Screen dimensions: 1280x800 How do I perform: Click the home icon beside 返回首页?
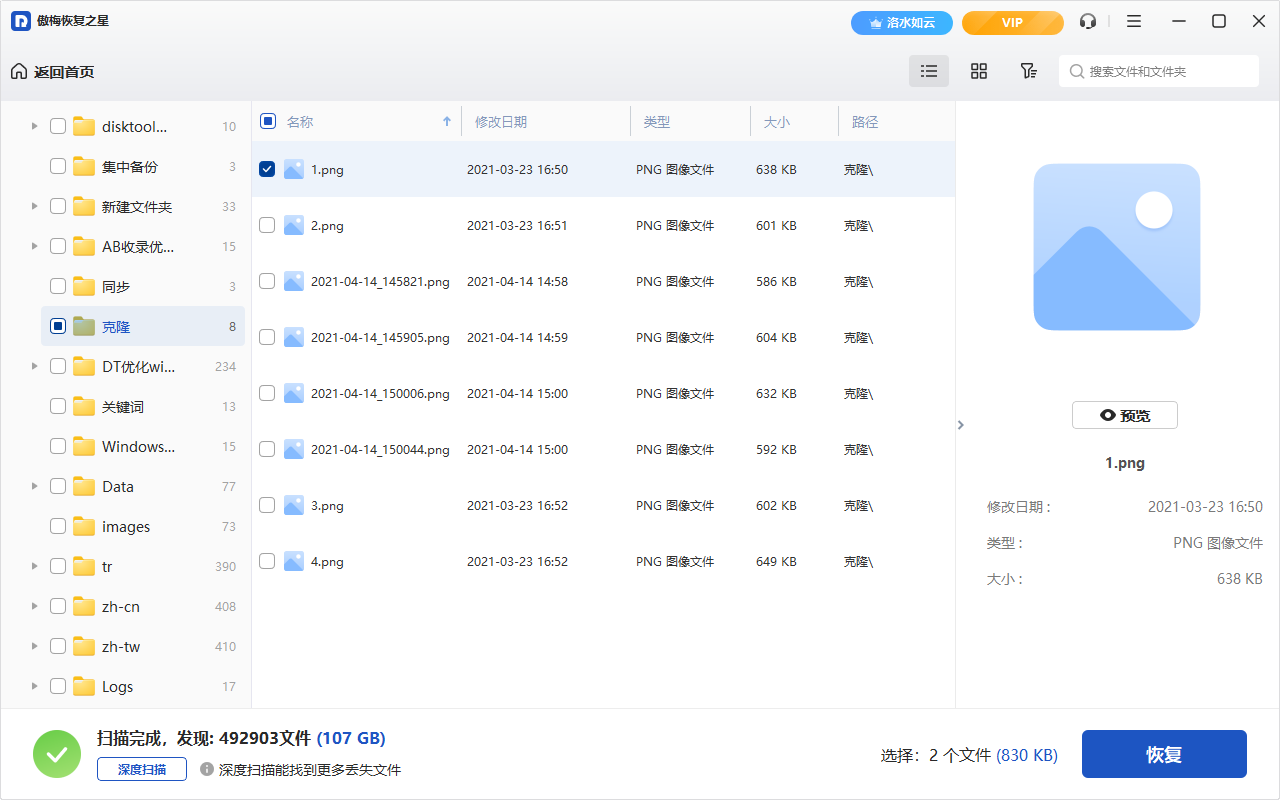(x=19, y=71)
